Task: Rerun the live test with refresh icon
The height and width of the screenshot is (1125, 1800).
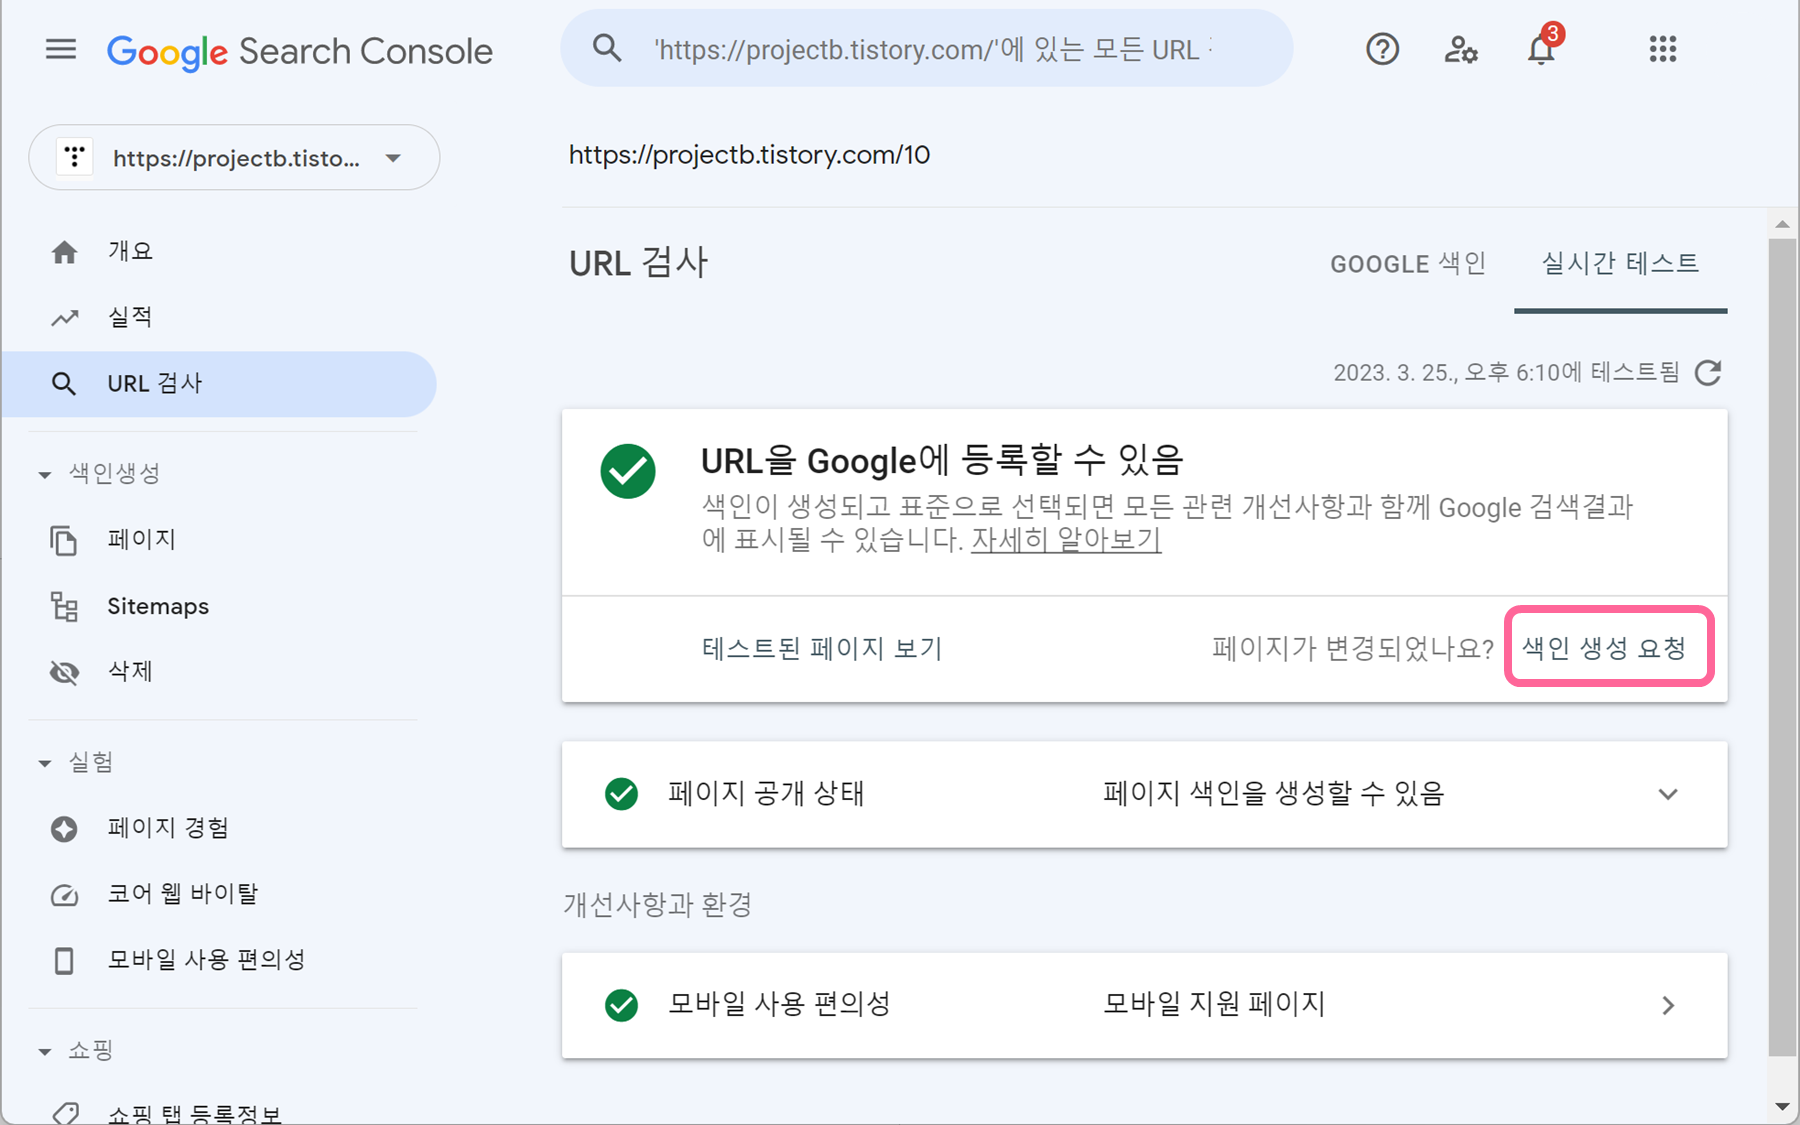Action: (x=1708, y=373)
